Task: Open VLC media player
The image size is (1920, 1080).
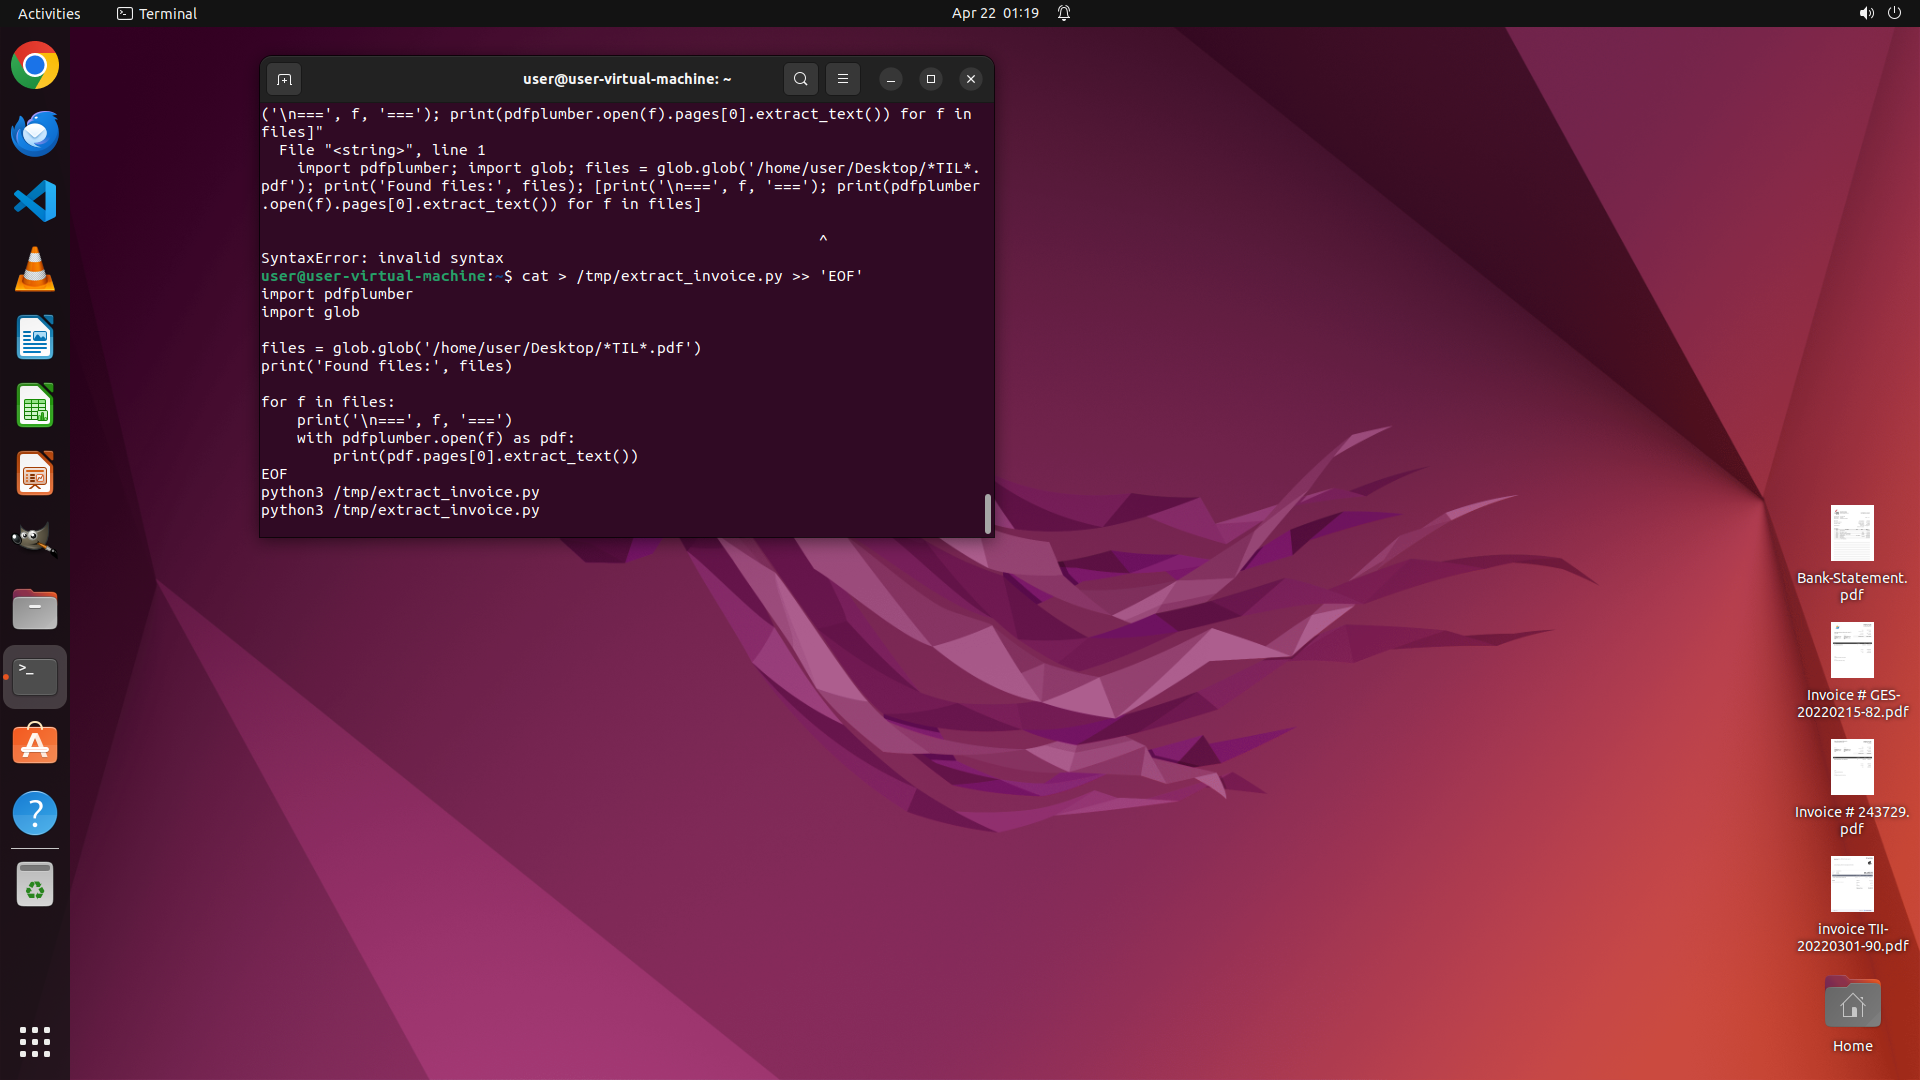Action: (x=35, y=270)
